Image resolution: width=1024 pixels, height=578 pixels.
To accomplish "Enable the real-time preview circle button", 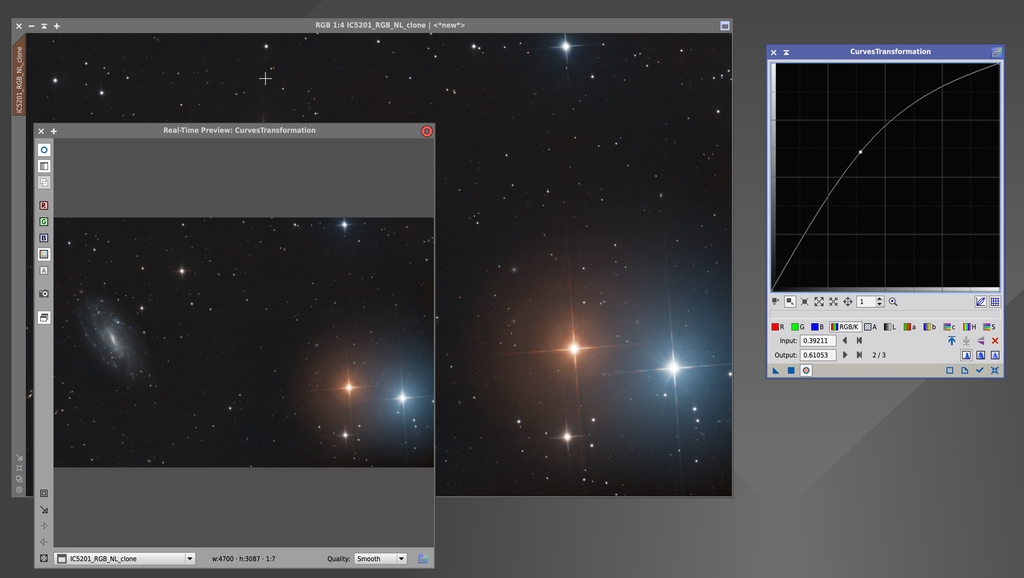I will [805, 370].
